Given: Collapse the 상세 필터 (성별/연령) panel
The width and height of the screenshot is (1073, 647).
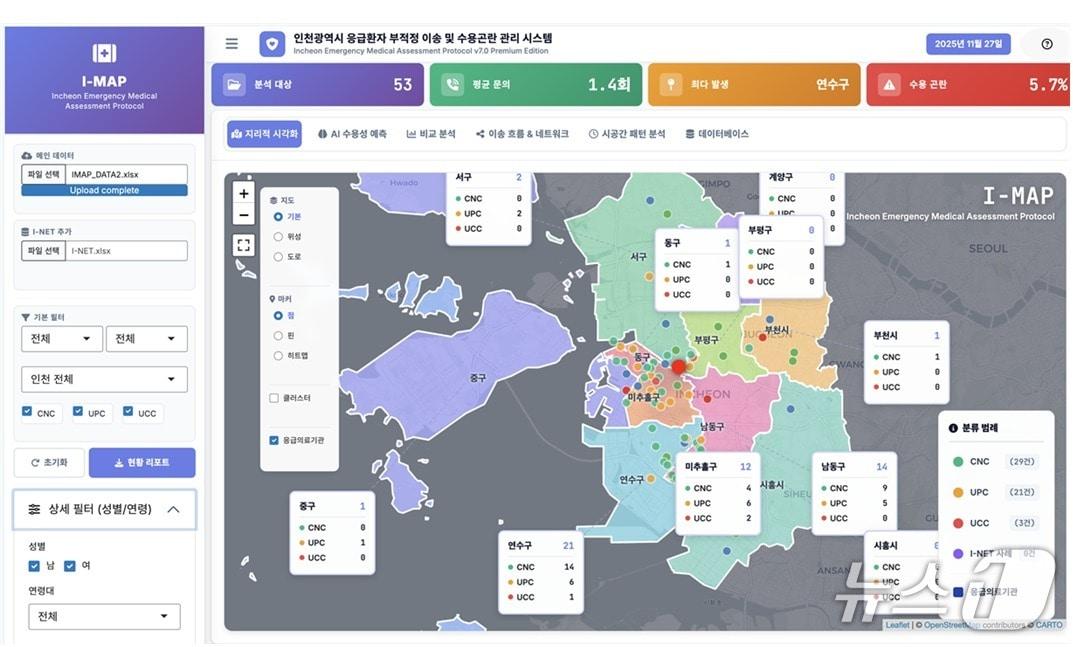Looking at the screenshot, I should (174, 509).
